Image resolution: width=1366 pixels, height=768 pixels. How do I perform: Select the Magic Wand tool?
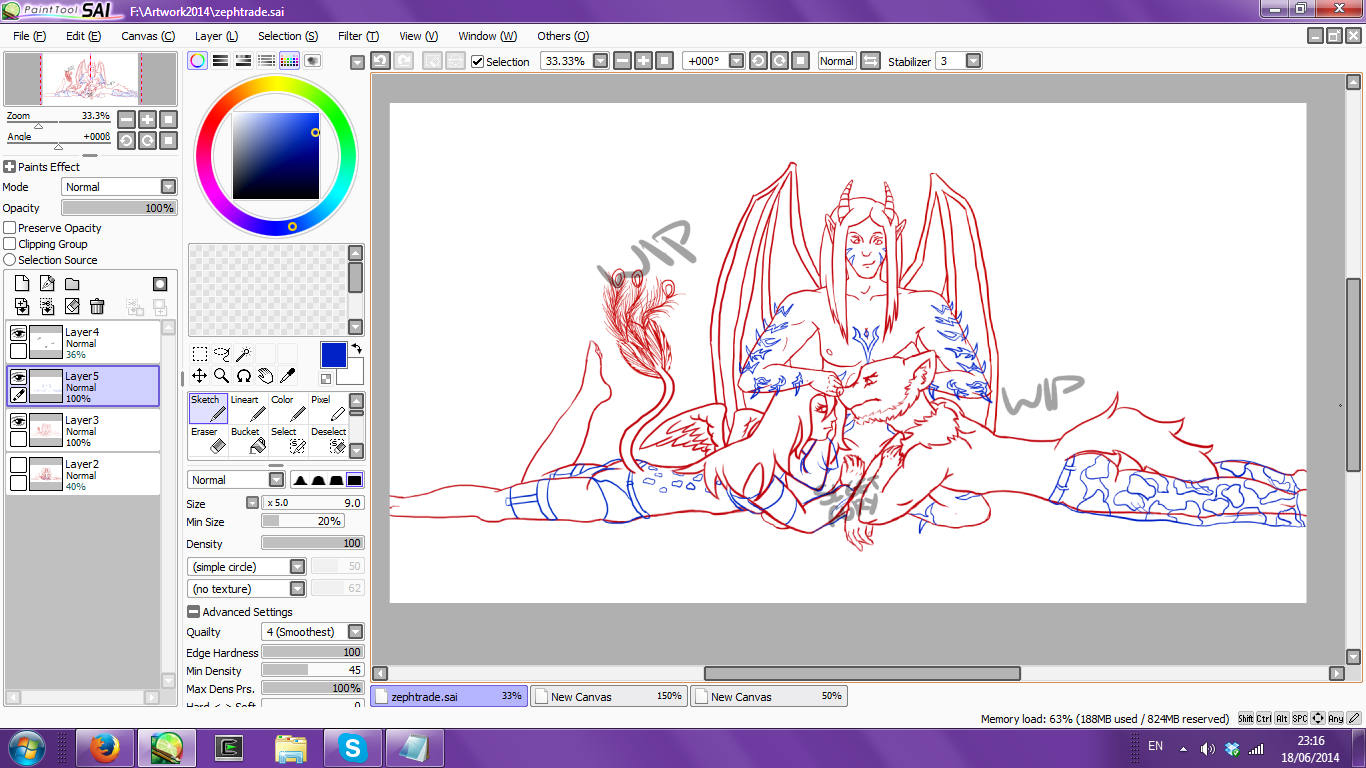[x=243, y=353]
